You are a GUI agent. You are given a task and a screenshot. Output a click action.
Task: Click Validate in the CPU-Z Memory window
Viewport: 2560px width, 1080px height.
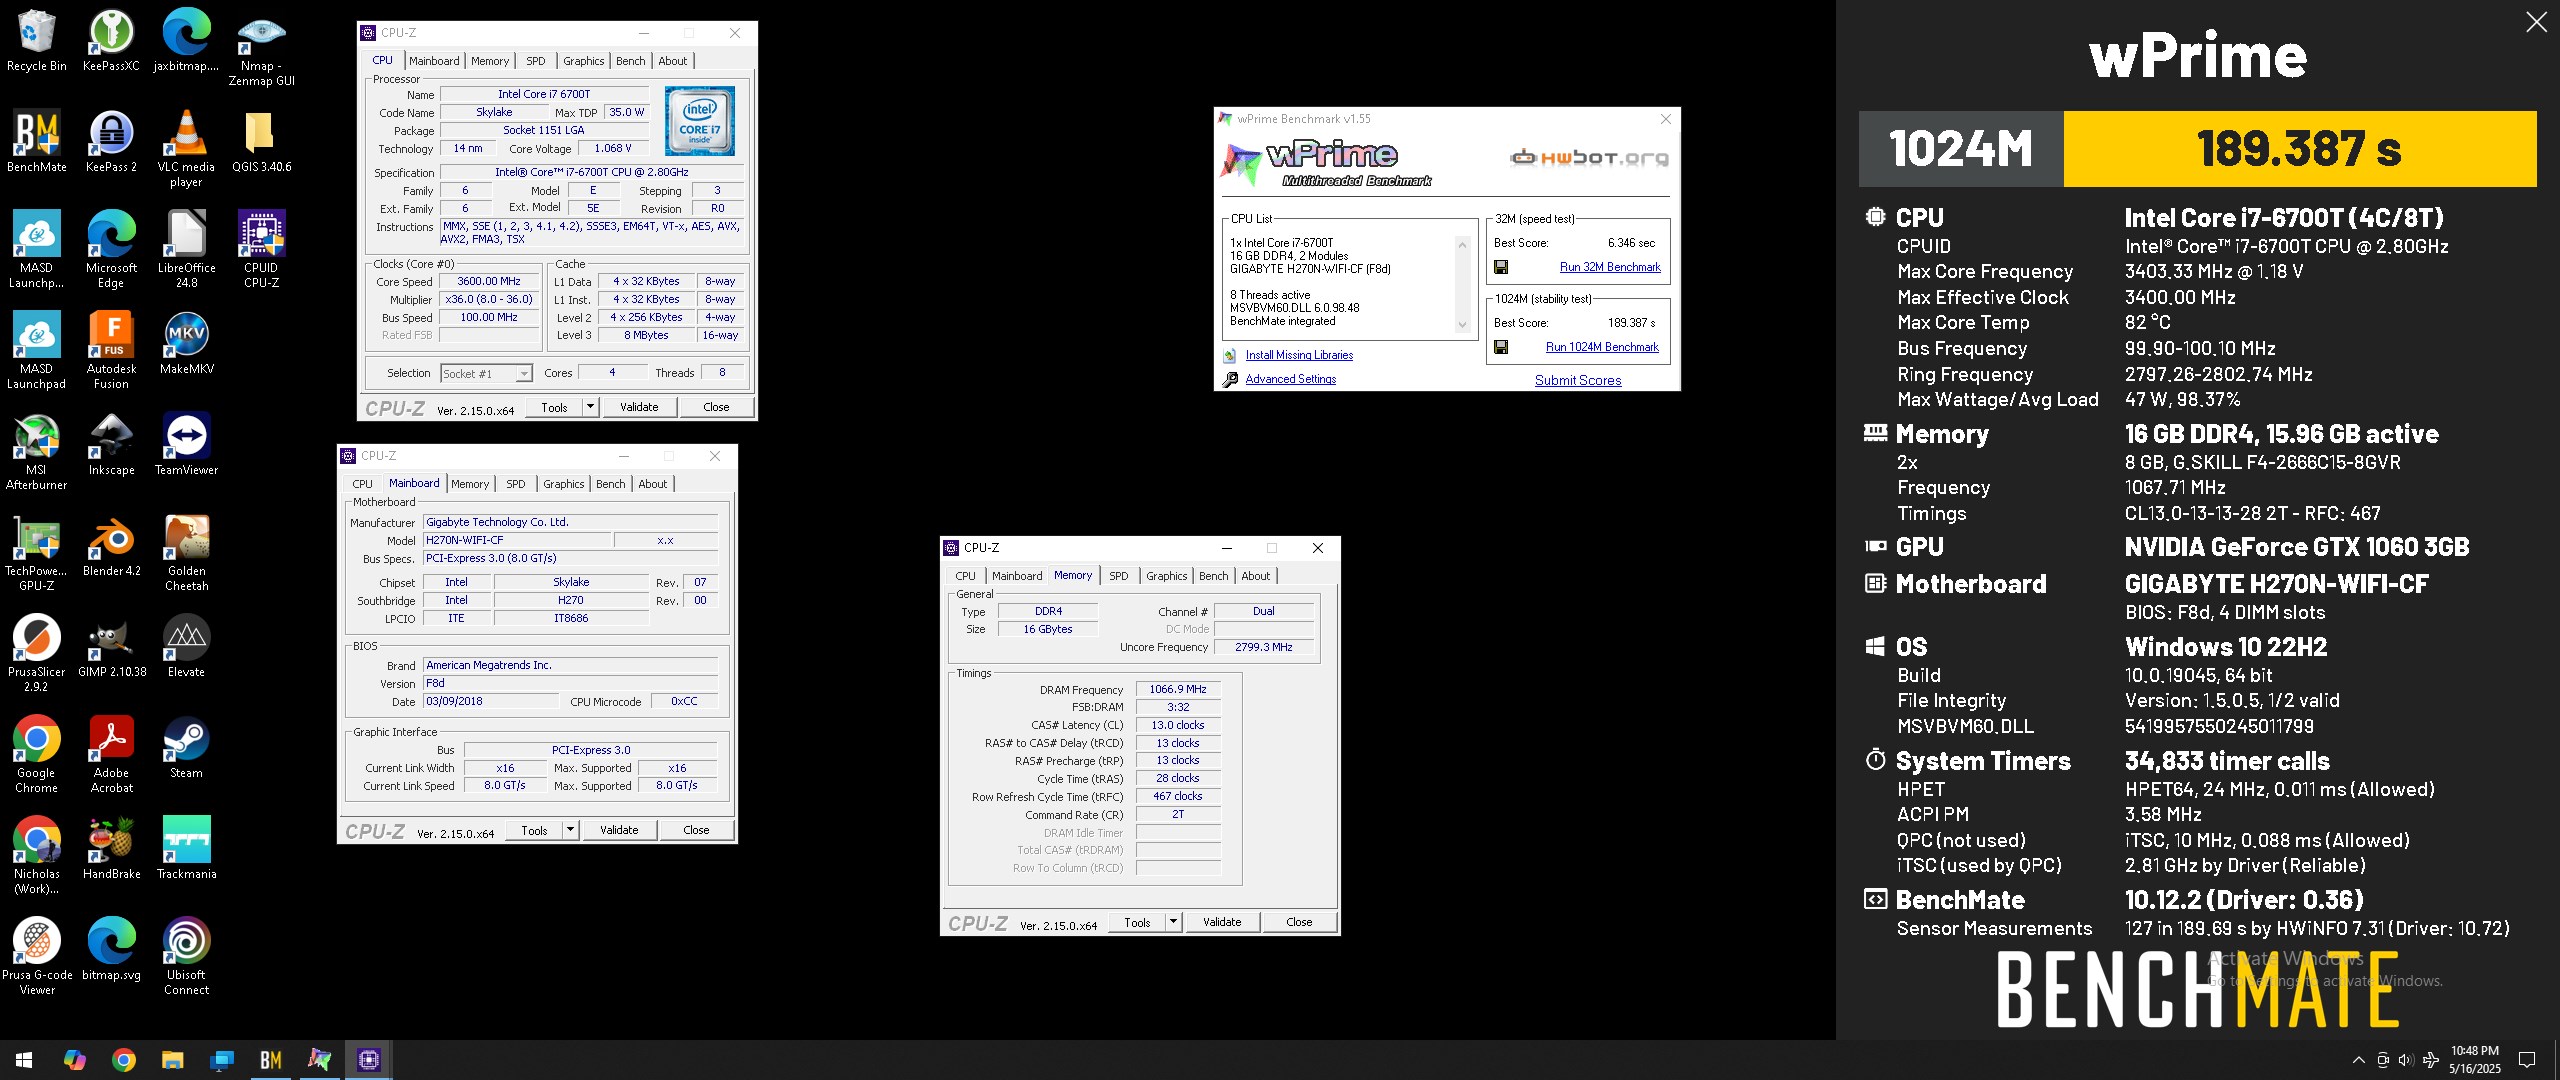tap(1222, 922)
